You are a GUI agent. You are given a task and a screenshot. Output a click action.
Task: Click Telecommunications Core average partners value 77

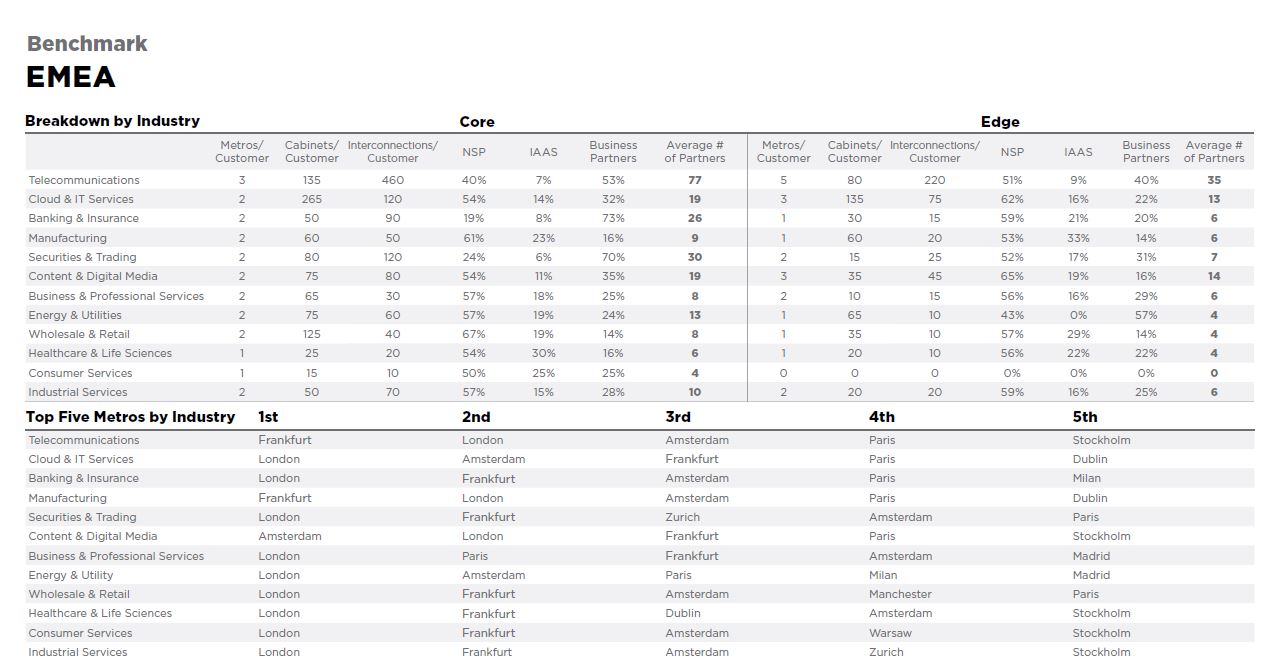click(x=695, y=180)
